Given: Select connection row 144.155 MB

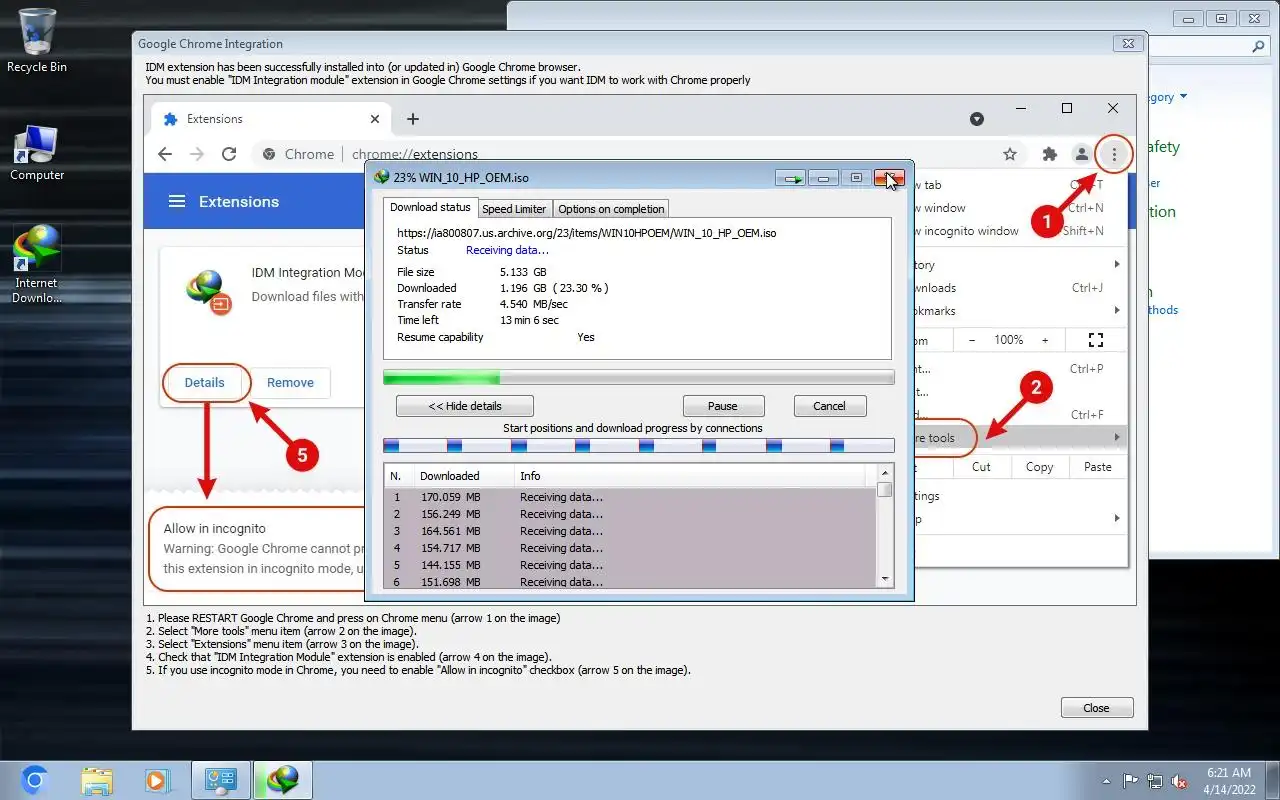Looking at the screenshot, I should (630, 565).
